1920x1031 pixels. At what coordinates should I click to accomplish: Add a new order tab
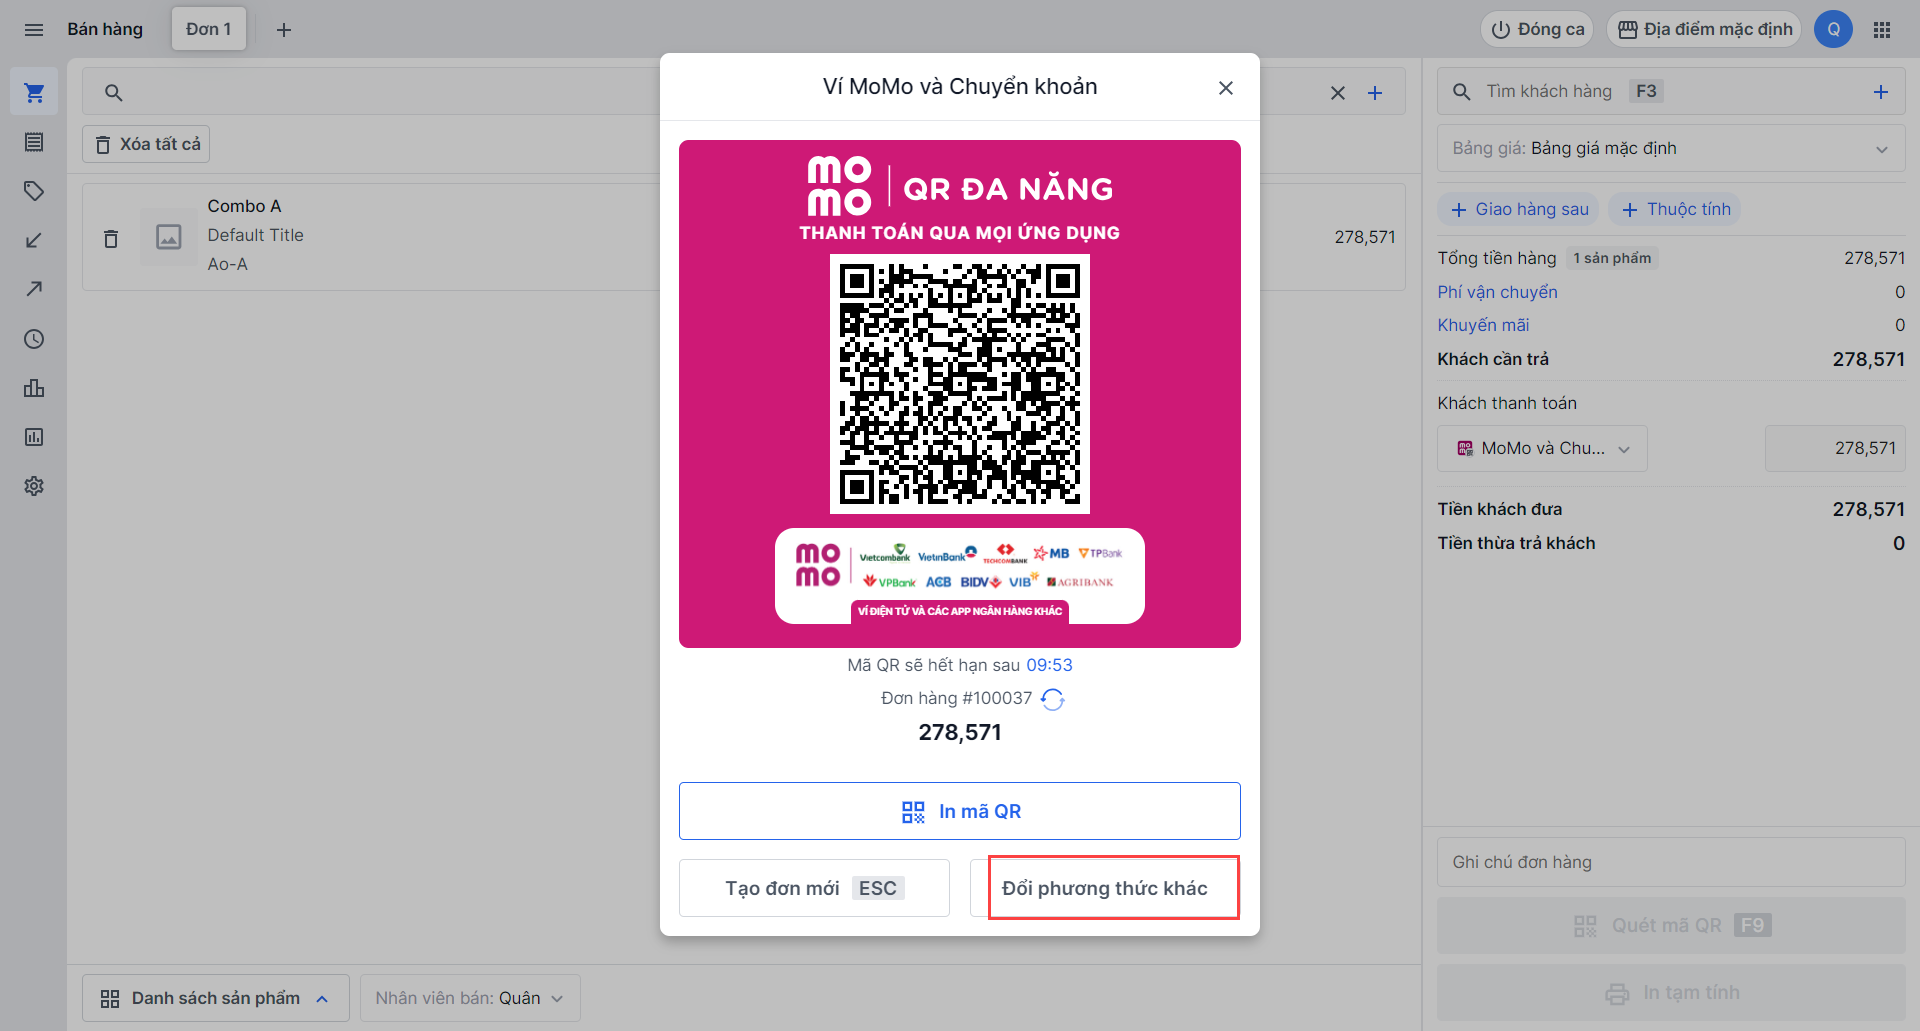pos(284,30)
